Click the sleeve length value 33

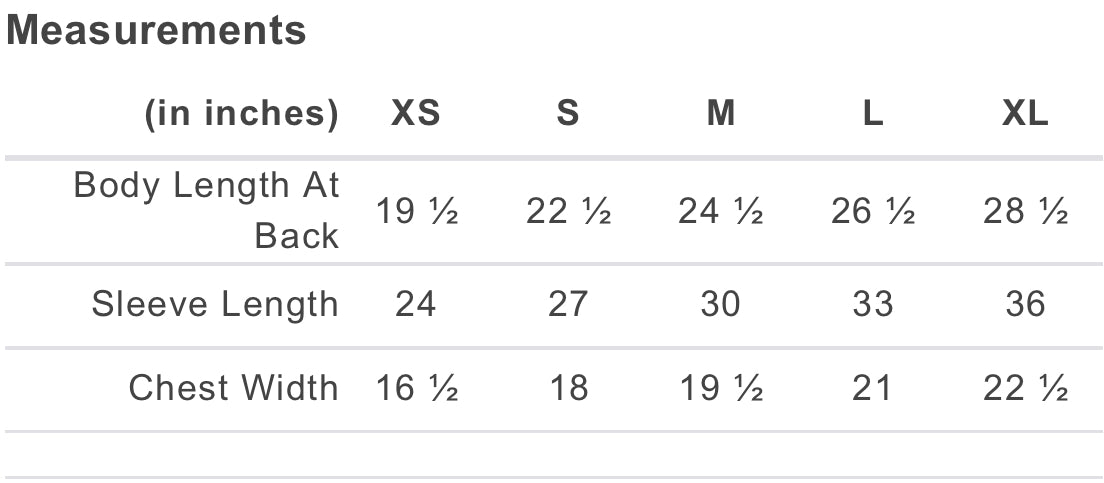[x=873, y=304]
